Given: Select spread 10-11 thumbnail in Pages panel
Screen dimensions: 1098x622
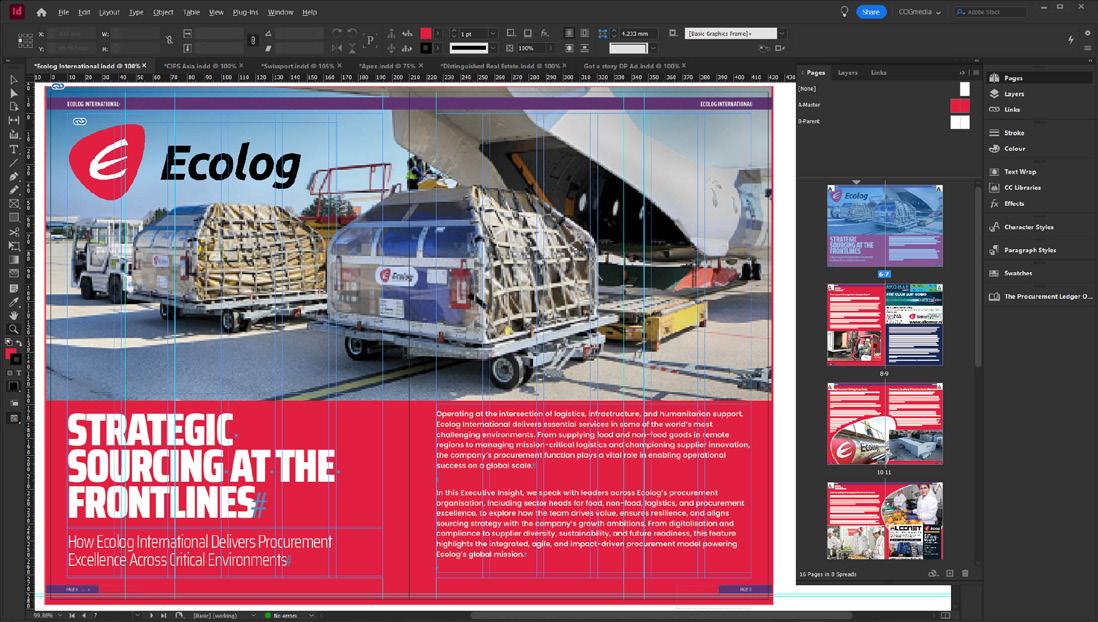Looking at the screenshot, I should click(884, 424).
